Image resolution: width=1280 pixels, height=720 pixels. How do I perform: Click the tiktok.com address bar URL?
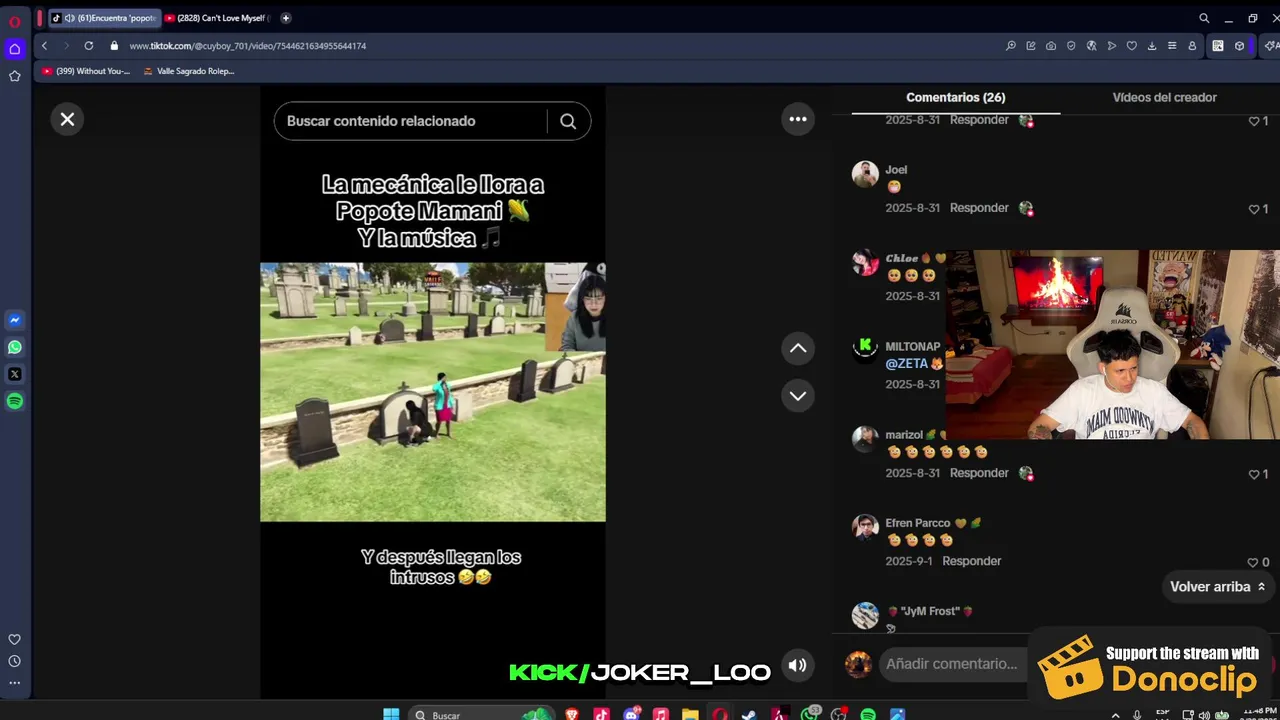pyautogui.click(x=247, y=46)
